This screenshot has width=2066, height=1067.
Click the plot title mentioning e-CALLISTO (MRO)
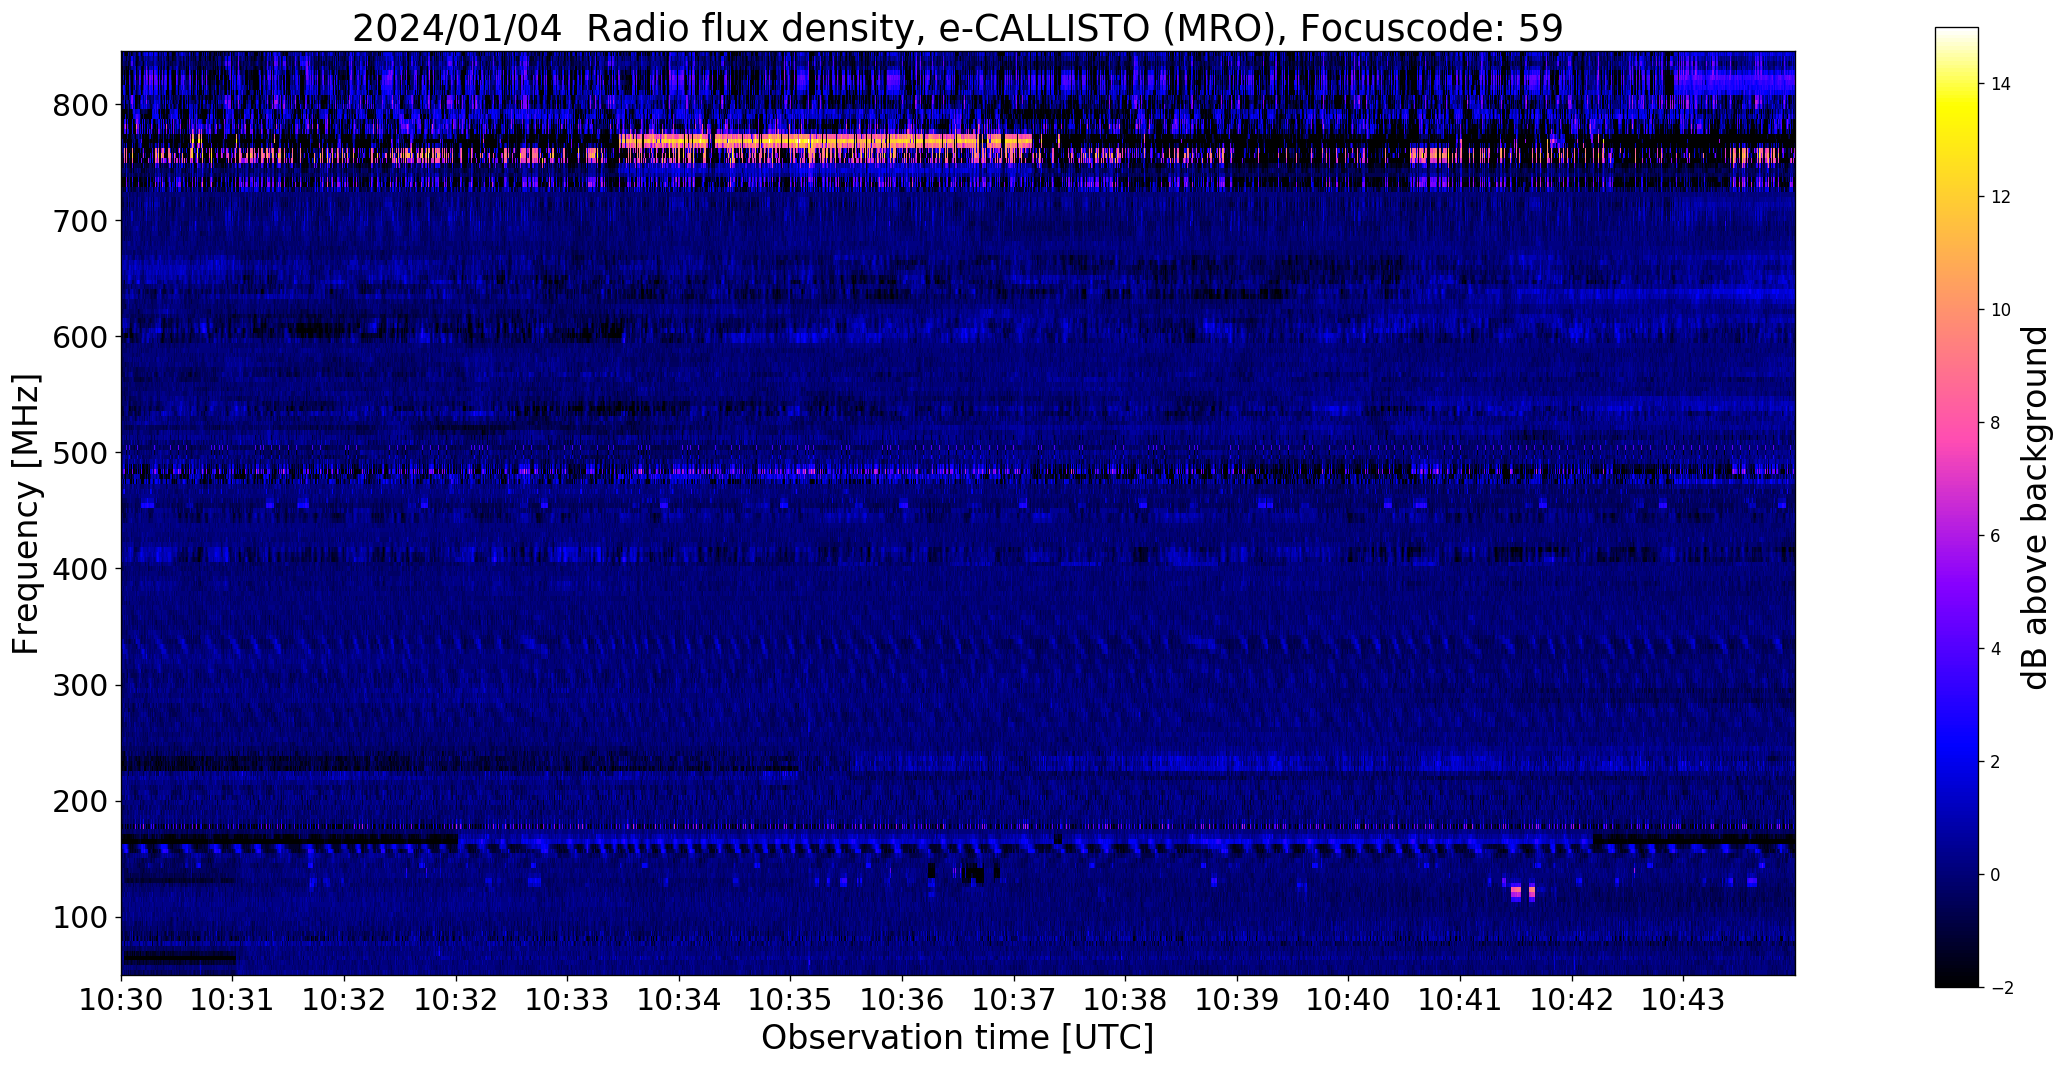pos(957,28)
